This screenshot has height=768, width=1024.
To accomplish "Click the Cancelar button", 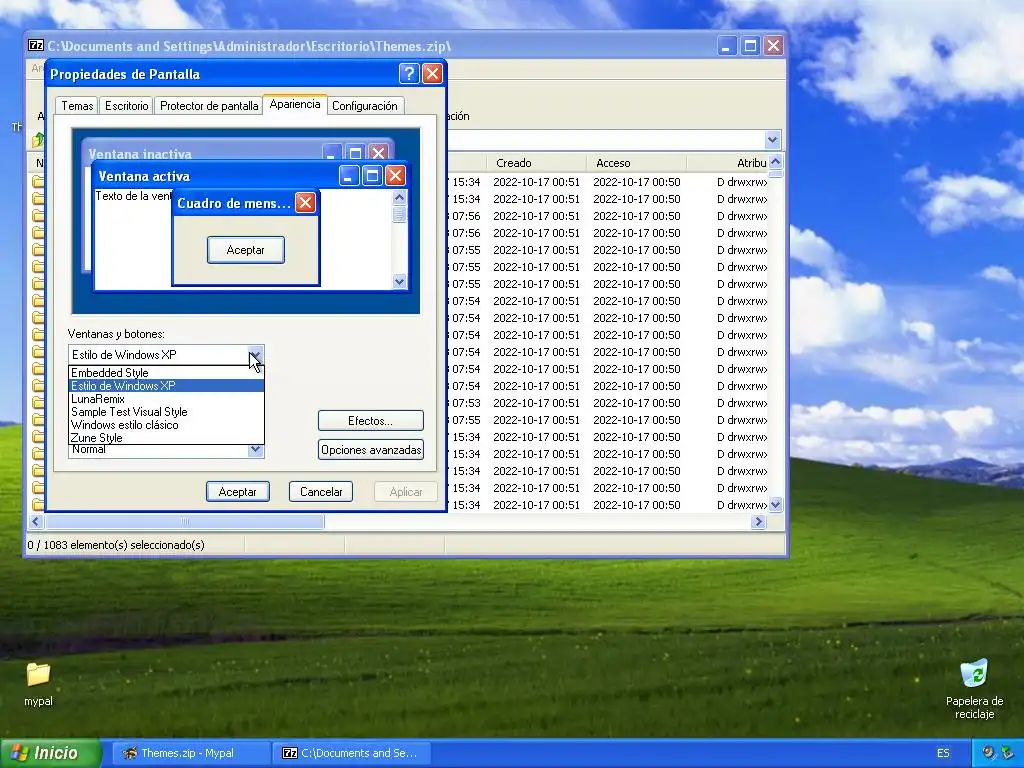I will pyautogui.click(x=321, y=492).
